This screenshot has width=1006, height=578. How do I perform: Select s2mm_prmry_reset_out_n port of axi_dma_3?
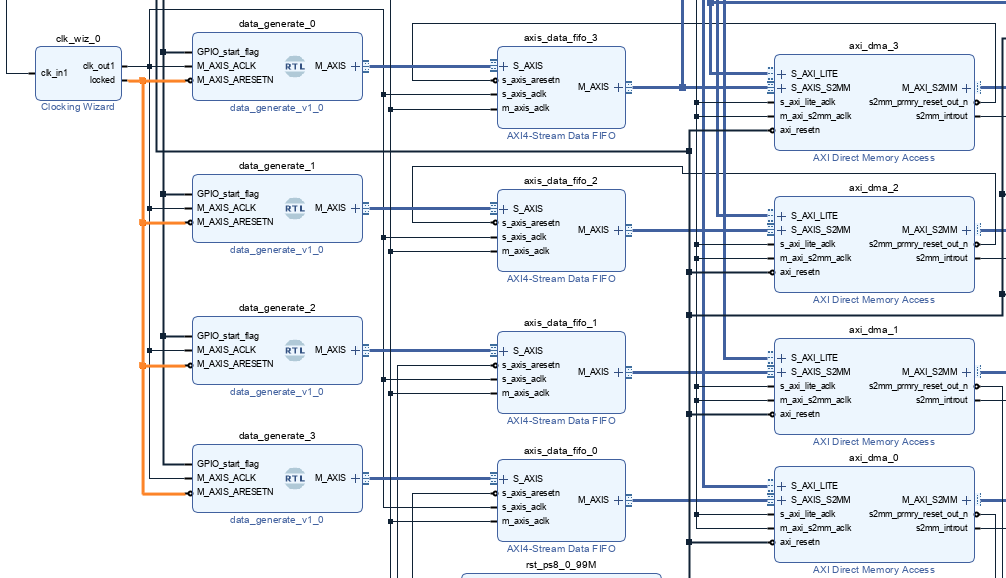(x=919, y=102)
